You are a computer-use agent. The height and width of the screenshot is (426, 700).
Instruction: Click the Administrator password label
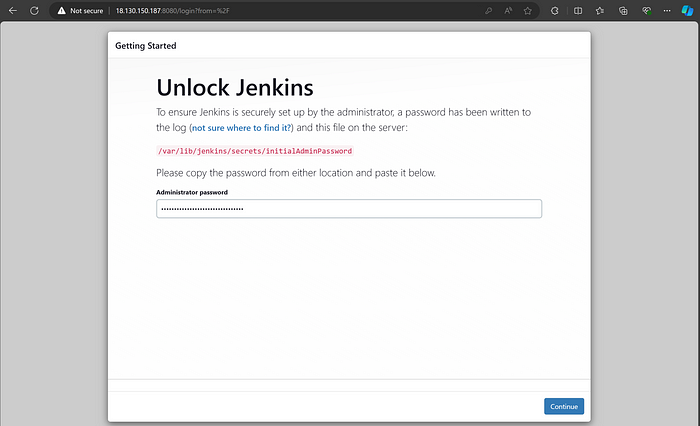192,192
